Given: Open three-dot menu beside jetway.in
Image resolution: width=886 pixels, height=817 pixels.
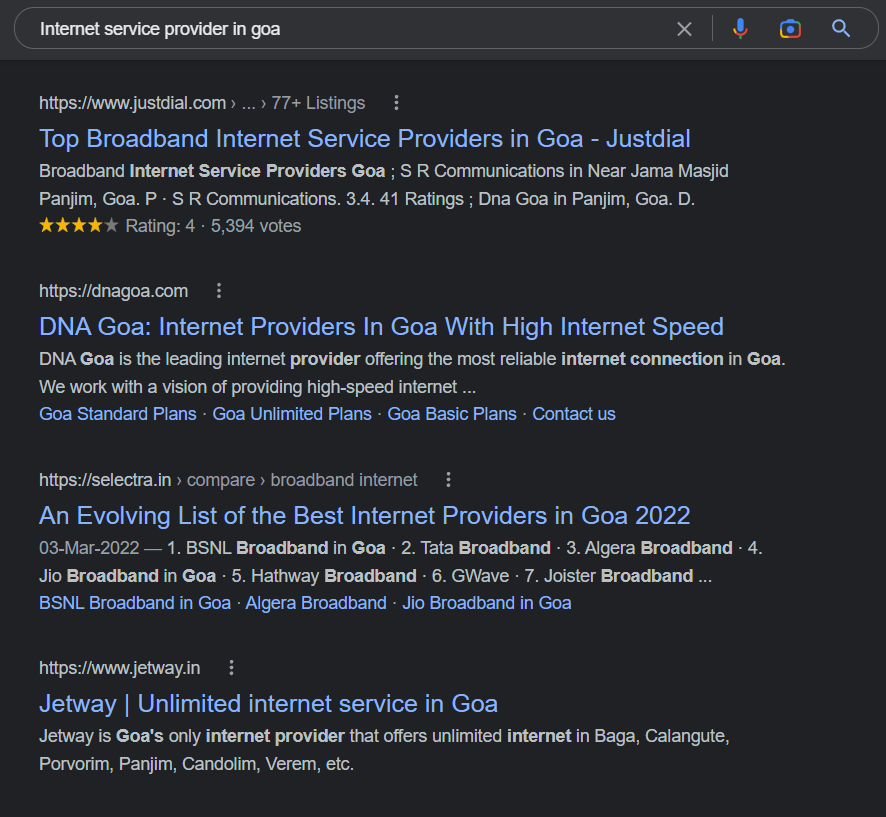Looking at the screenshot, I should (x=231, y=668).
